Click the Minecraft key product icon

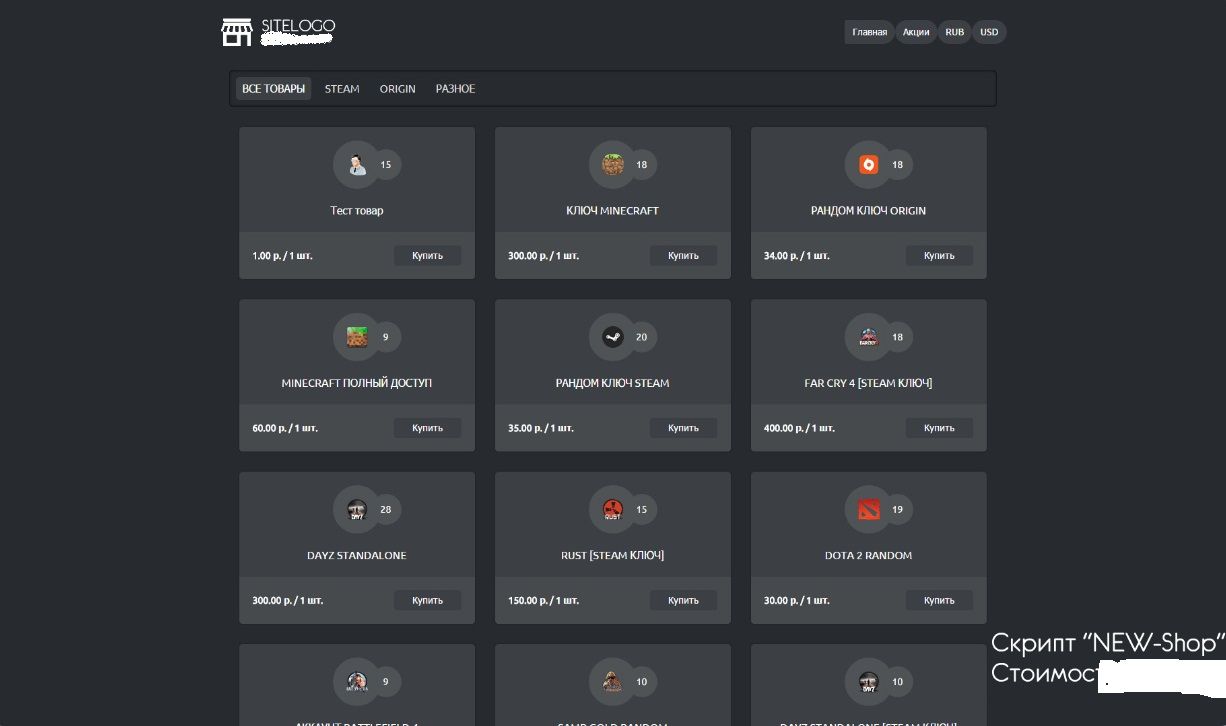tap(612, 165)
